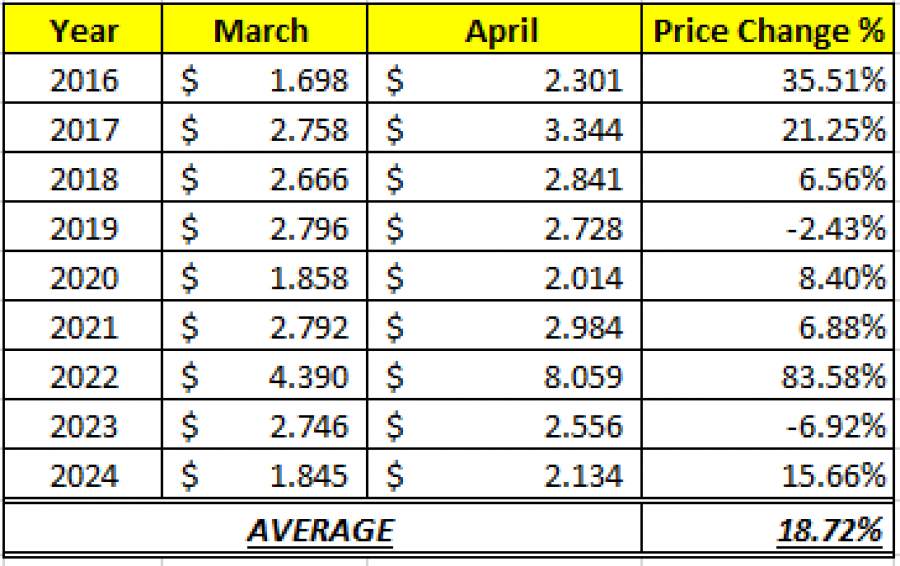Select the 2022 year cell

(x=84, y=377)
